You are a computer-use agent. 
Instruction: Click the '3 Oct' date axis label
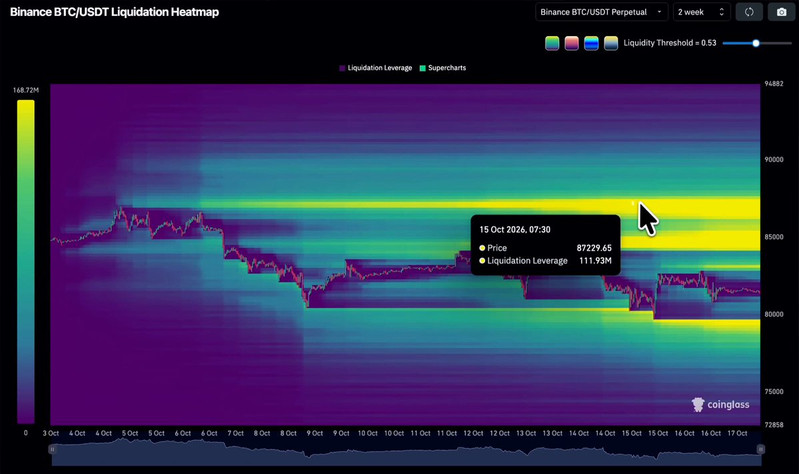[x=50, y=433]
